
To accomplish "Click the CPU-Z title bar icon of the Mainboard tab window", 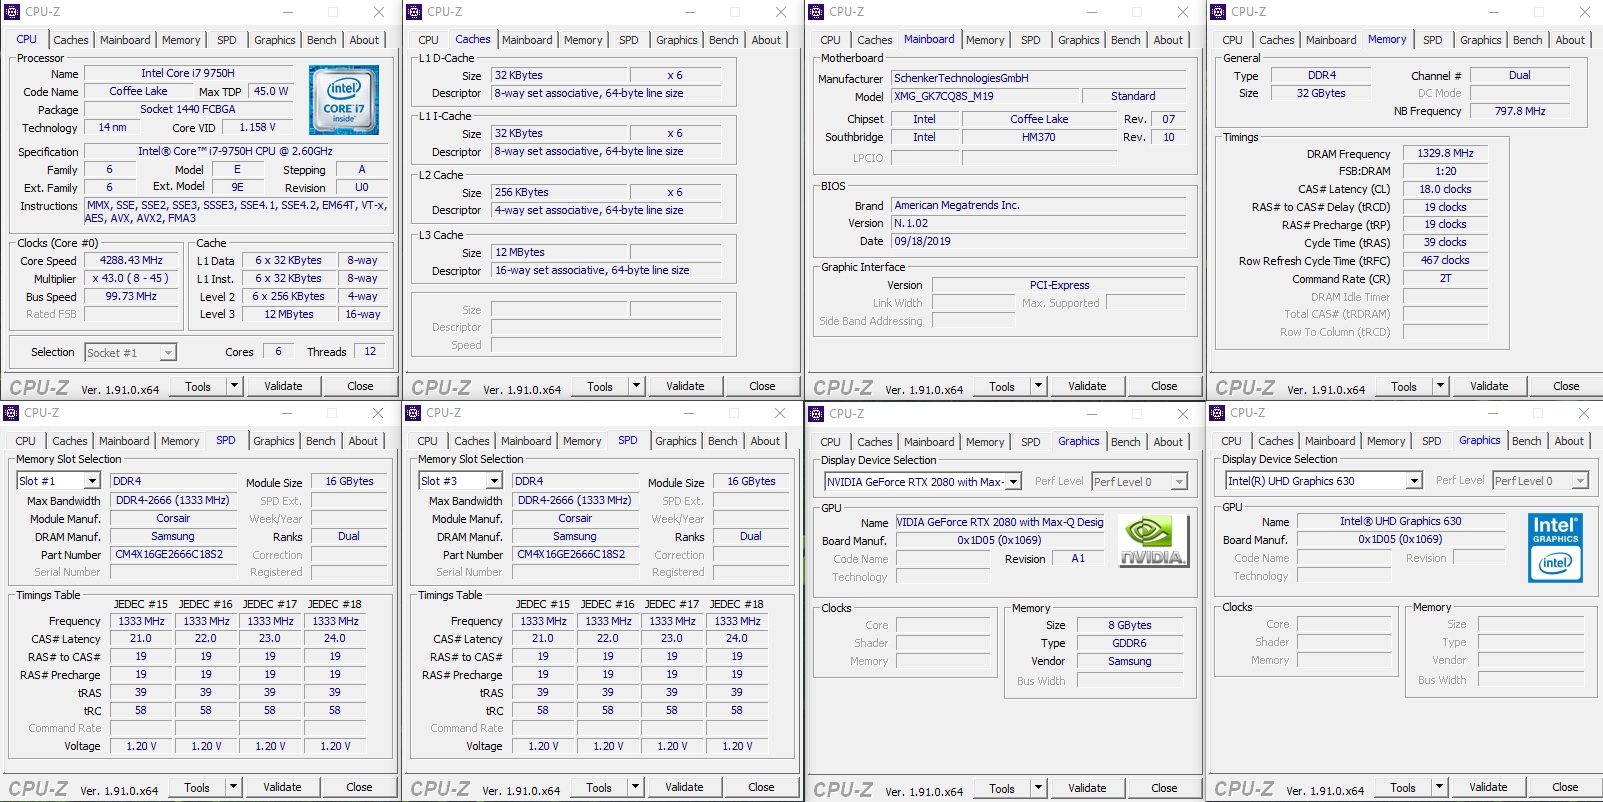I will coord(816,12).
